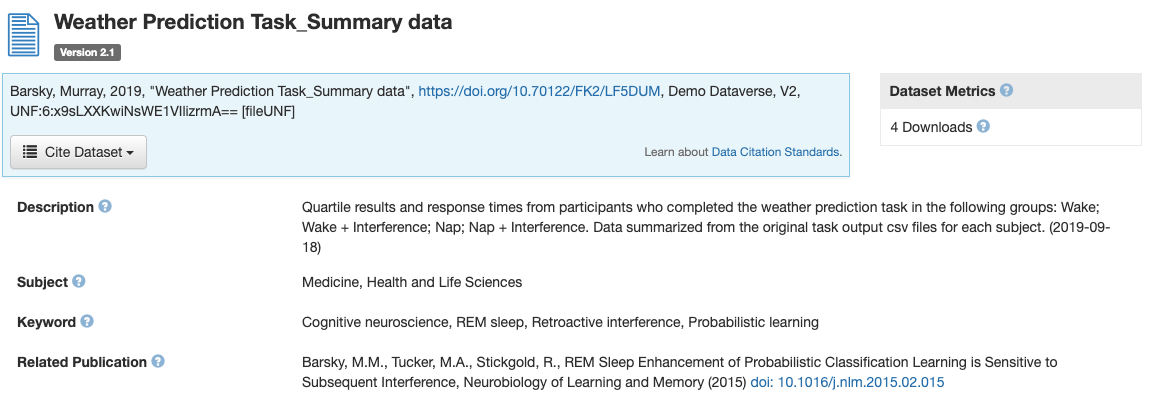The width and height of the screenshot is (1153, 405).
Task: Click the 4 Downloads count text
Action: (930, 127)
